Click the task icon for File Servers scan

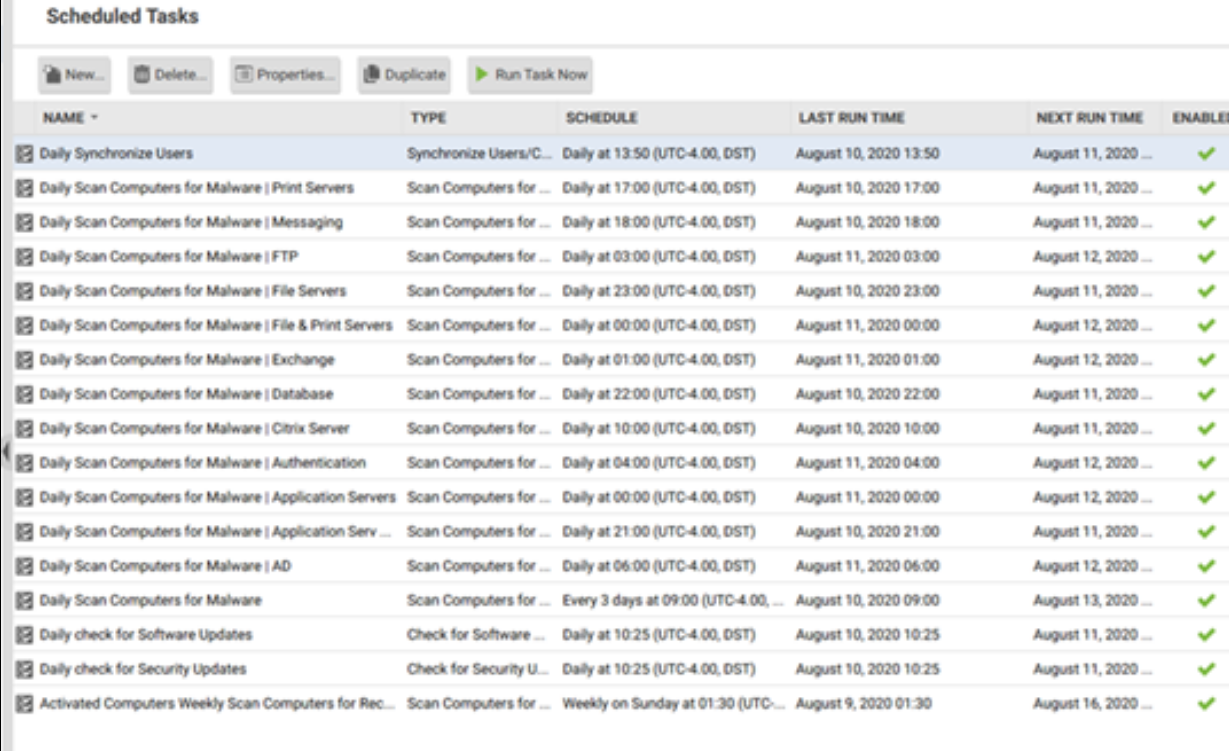pos(25,291)
